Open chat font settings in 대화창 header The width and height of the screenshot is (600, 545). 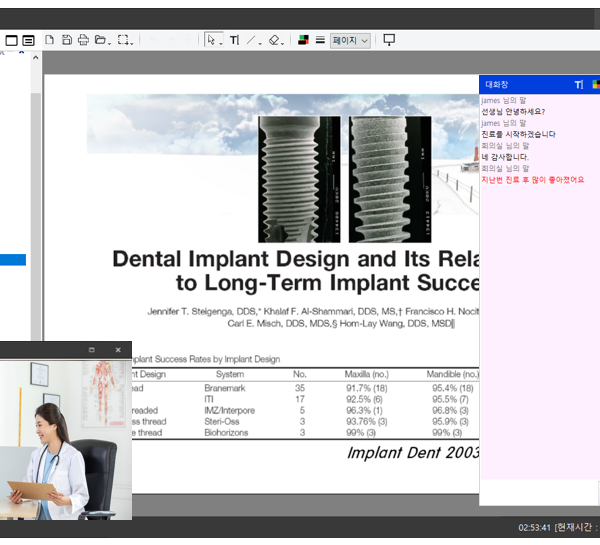[x=579, y=85]
